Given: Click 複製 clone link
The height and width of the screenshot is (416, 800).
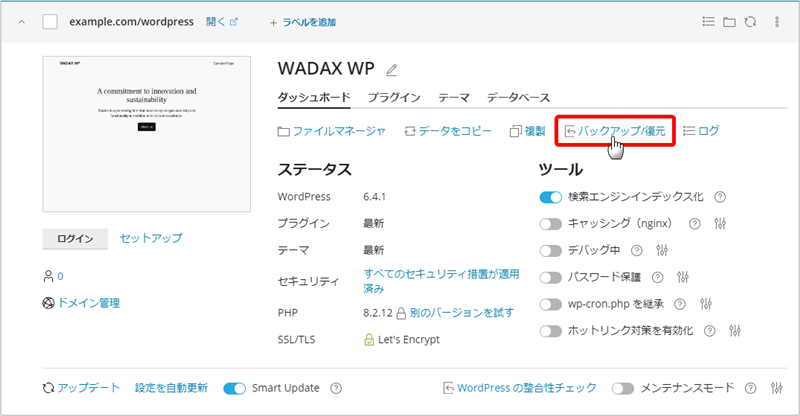Looking at the screenshot, I should point(528,131).
